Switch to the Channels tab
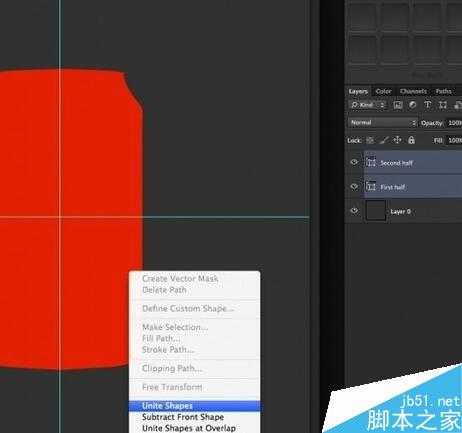 click(x=413, y=91)
